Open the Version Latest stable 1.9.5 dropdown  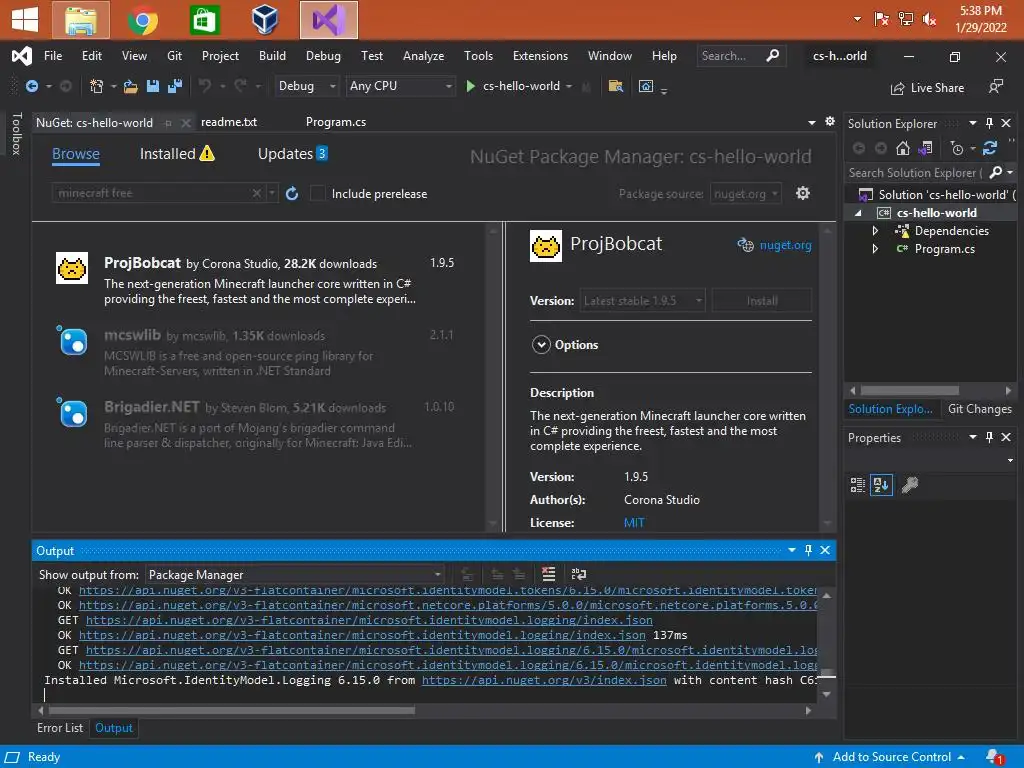click(x=643, y=300)
